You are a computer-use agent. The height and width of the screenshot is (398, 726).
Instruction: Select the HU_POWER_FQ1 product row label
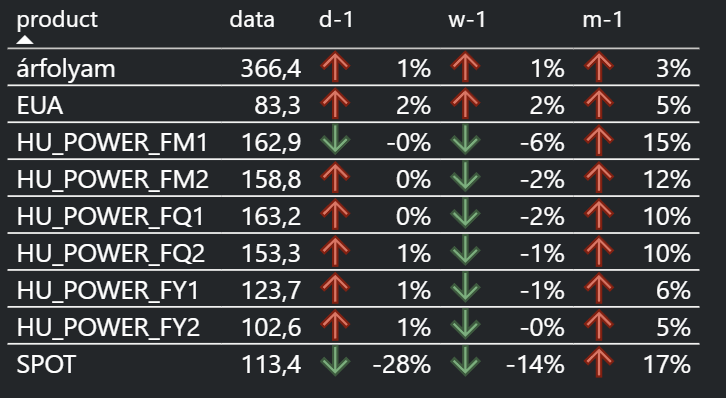pos(110,216)
